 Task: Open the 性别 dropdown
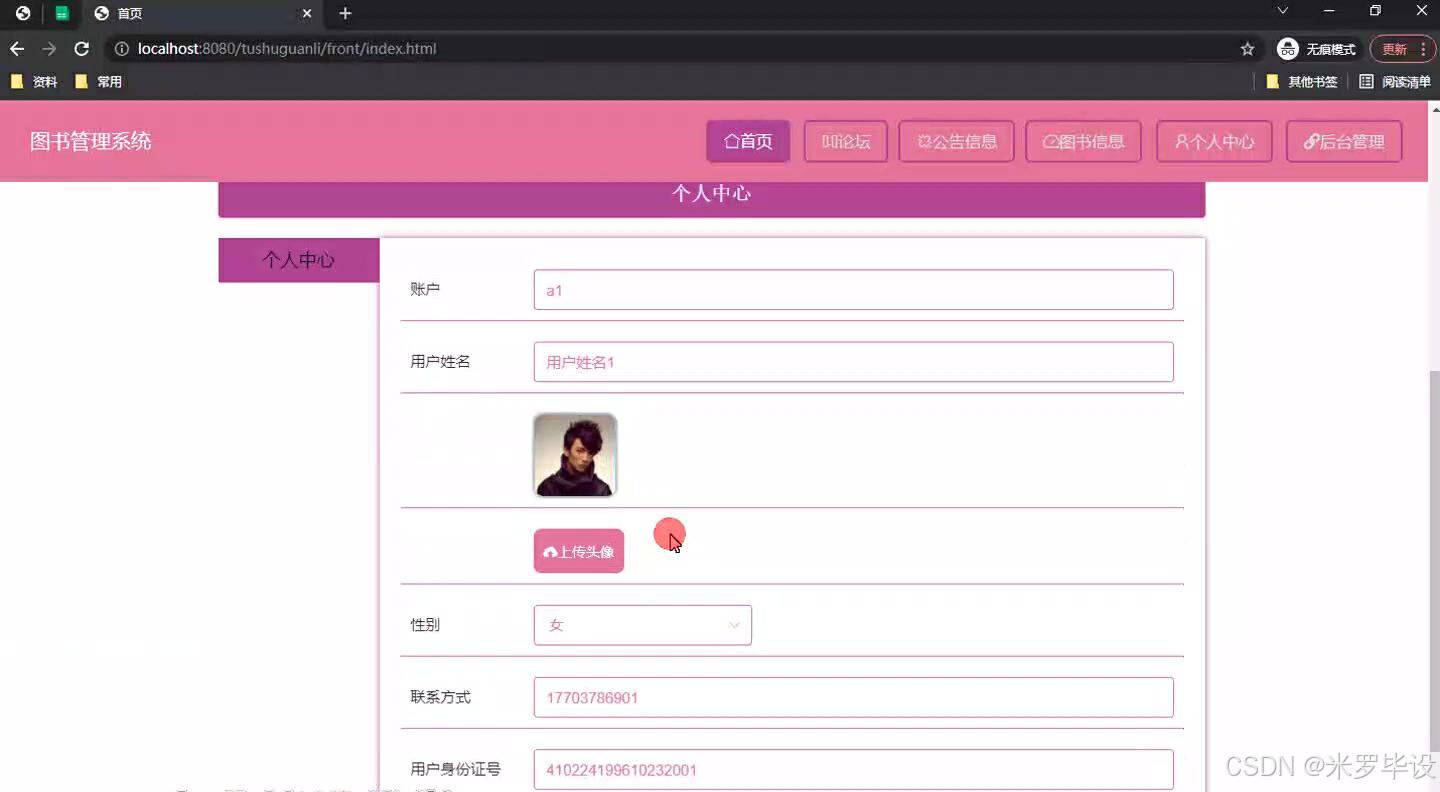point(643,625)
